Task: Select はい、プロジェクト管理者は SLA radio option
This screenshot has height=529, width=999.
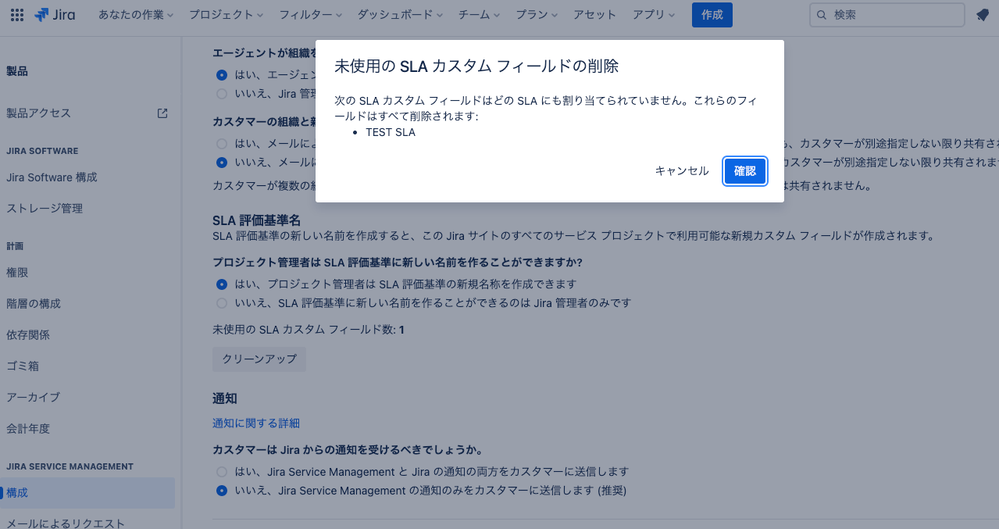Action: 222,284
